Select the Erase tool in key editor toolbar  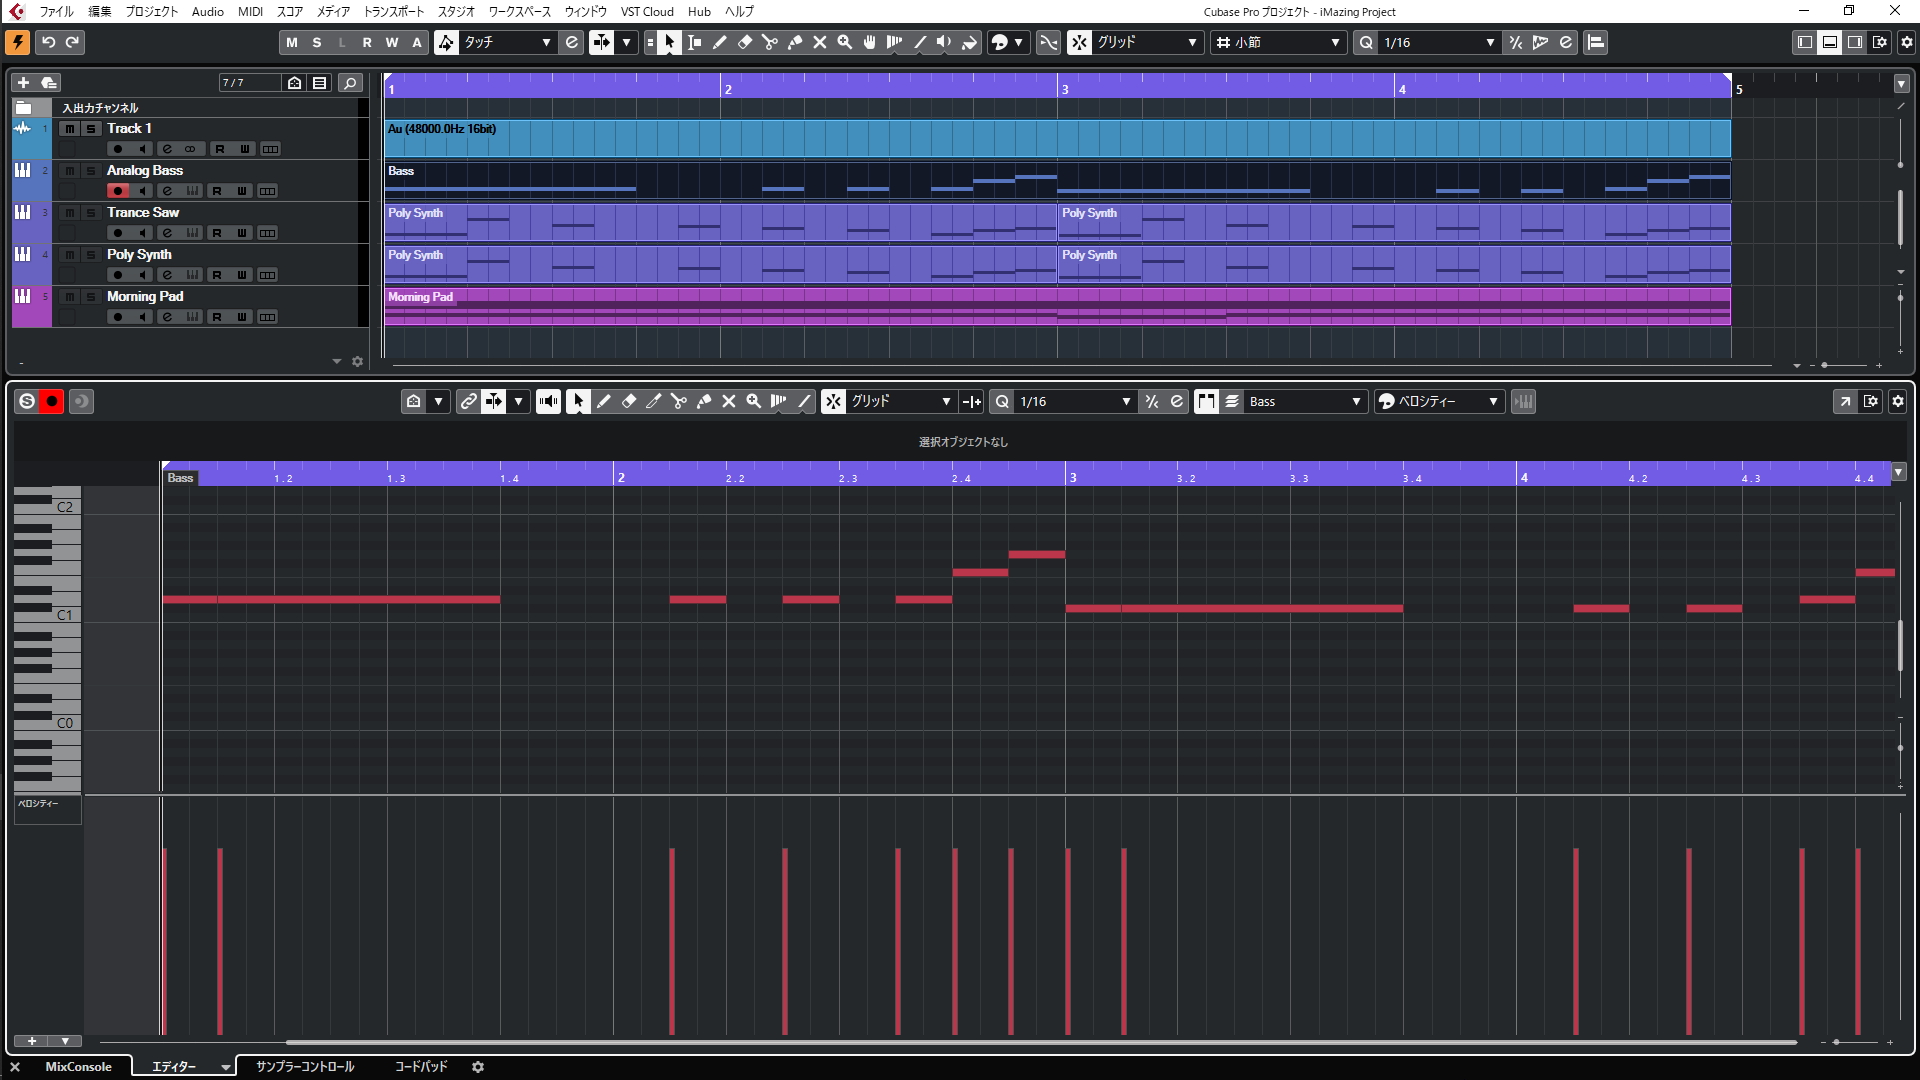pyautogui.click(x=628, y=401)
